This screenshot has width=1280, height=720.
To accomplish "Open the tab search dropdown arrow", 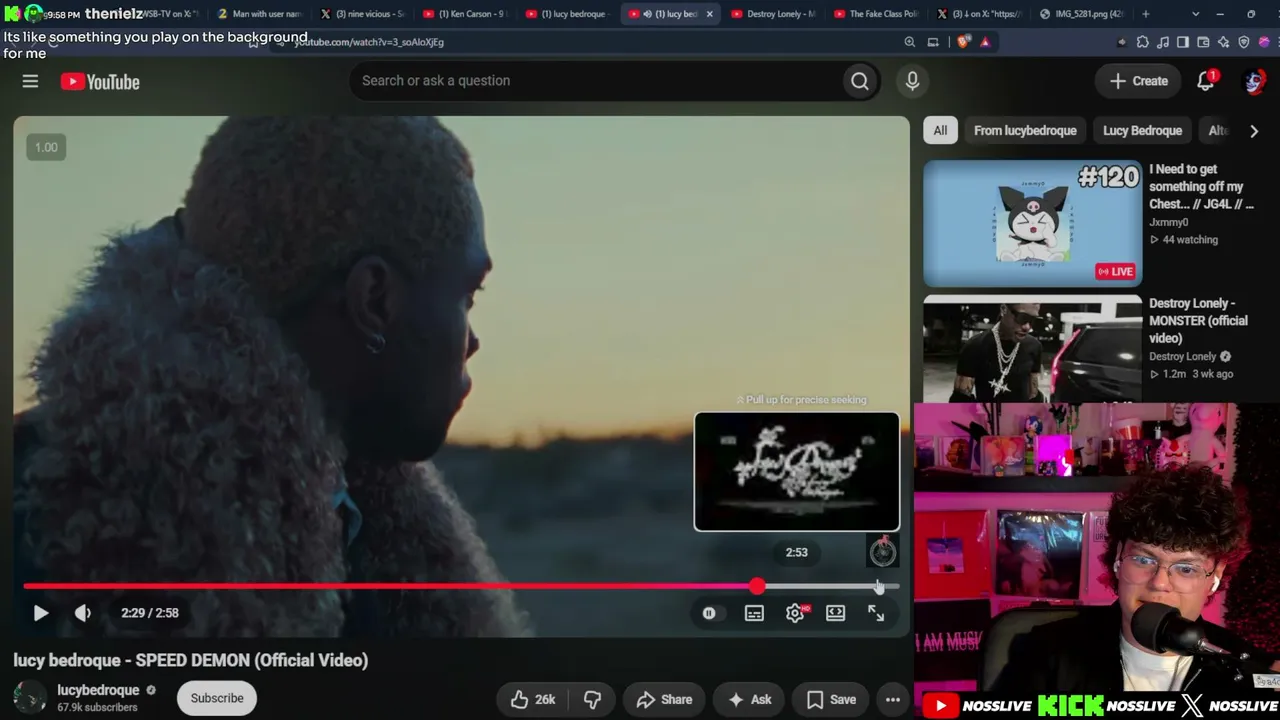I will pyautogui.click(x=1196, y=14).
